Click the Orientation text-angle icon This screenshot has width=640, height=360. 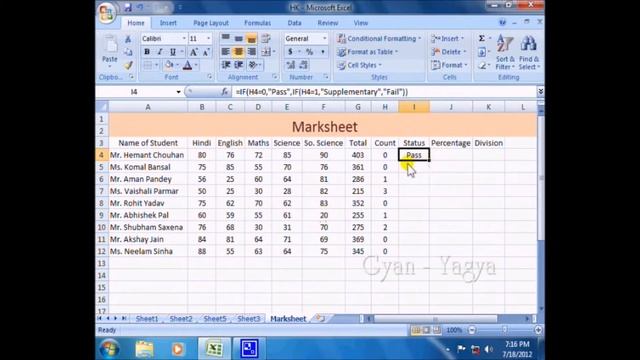point(253,65)
